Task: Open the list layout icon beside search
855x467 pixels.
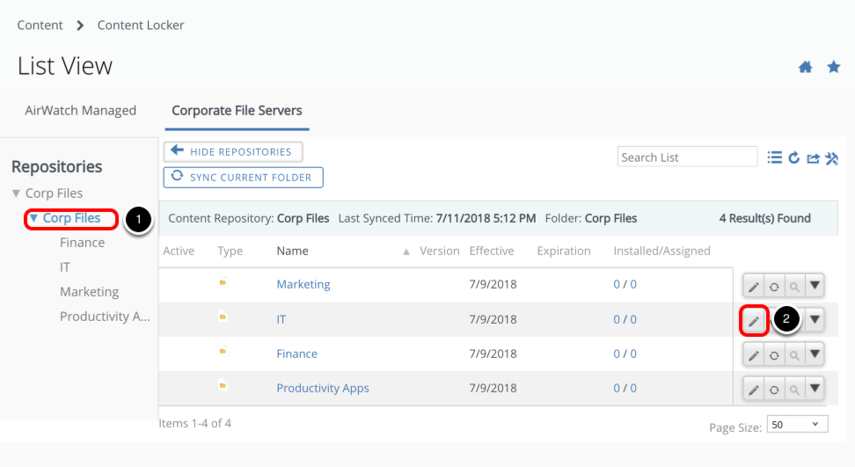Action: [x=774, y=157]
